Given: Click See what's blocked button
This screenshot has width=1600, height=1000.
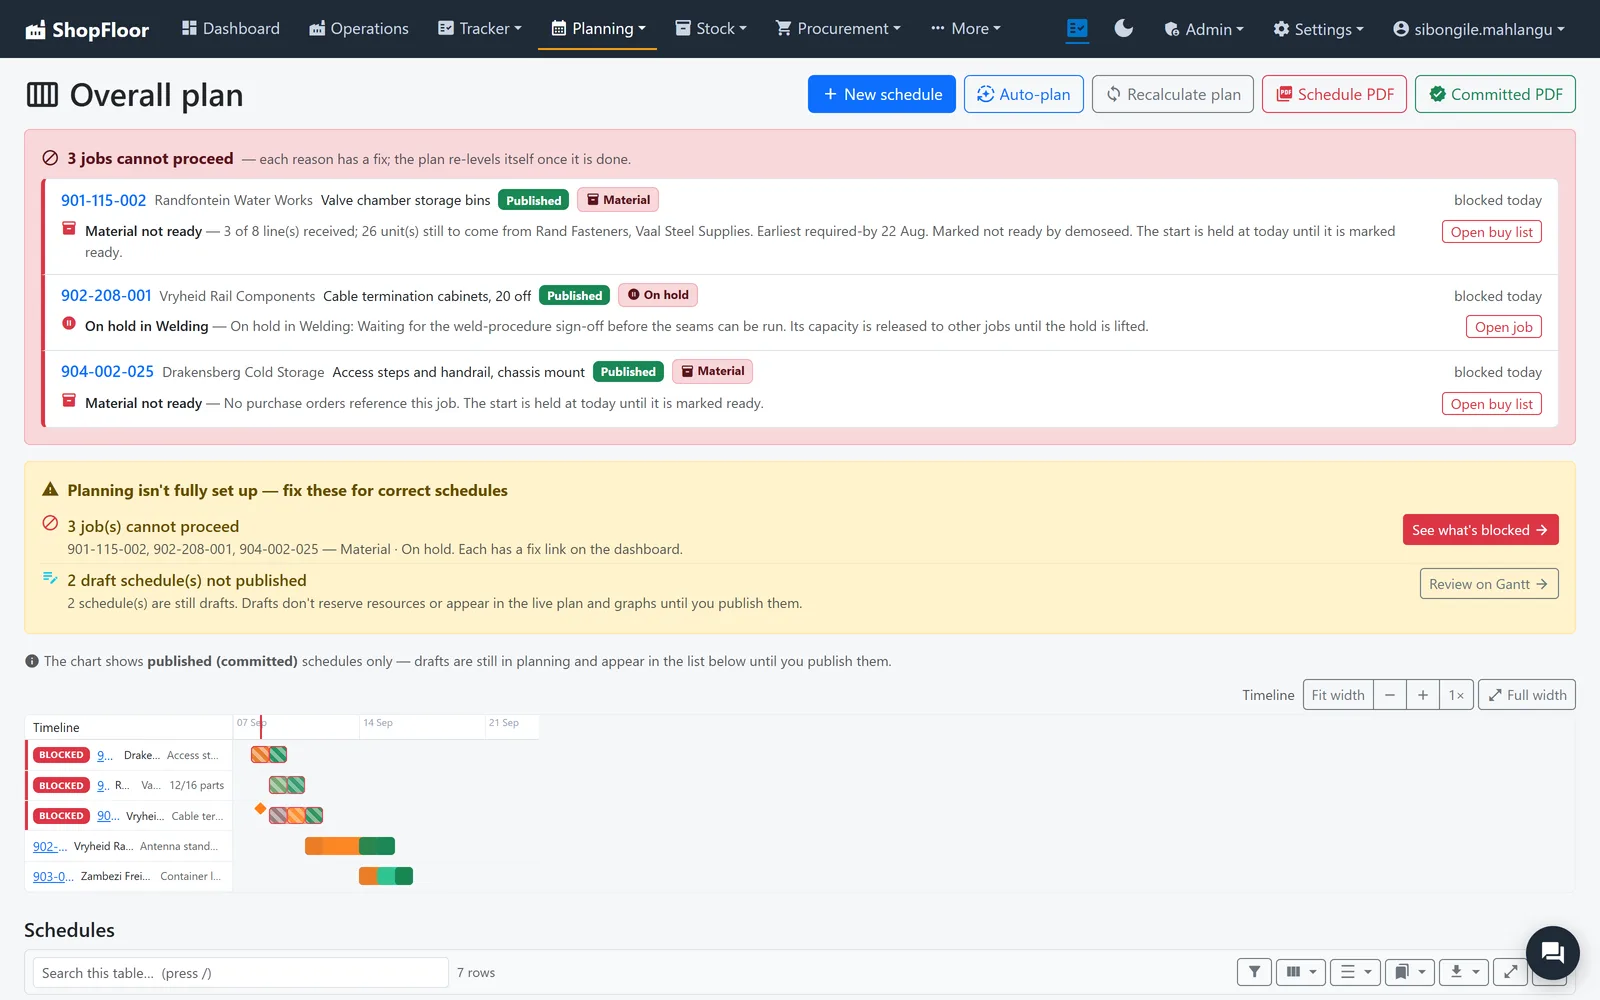Looking at the screenshot, I should coord(1480,530).
